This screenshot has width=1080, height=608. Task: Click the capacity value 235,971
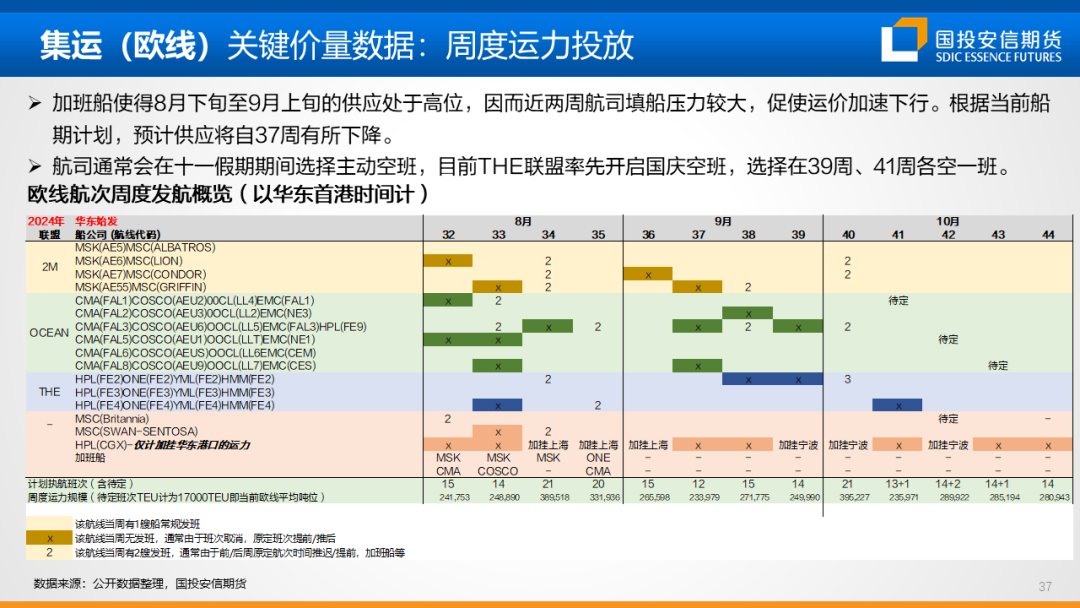[904, 497]
